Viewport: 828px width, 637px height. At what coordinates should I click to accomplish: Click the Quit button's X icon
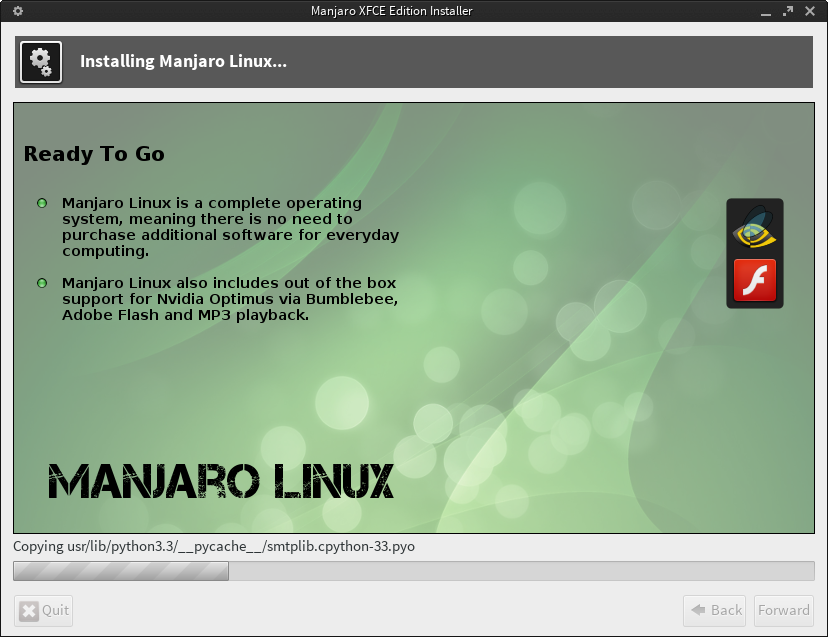pyautogui.click(x=29, y=611)
